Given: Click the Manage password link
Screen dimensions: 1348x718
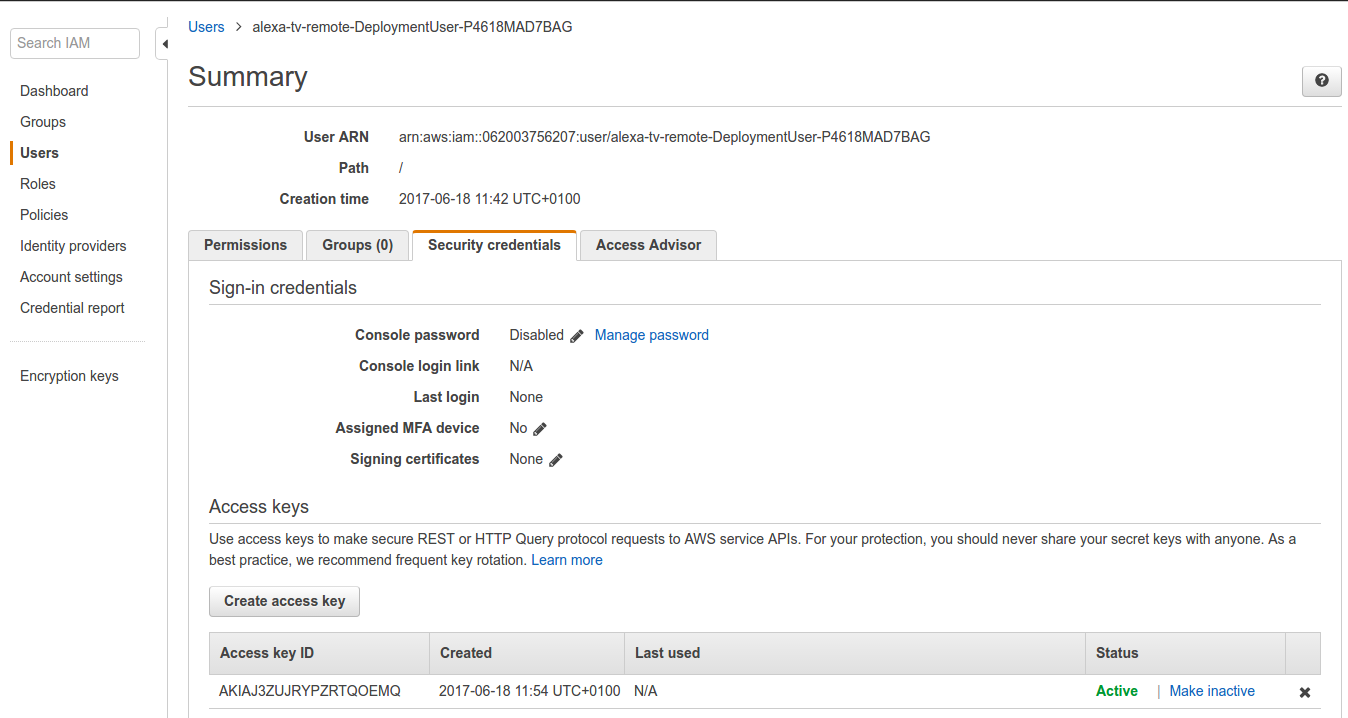Looking at the screenshot, I should (652, 335).
